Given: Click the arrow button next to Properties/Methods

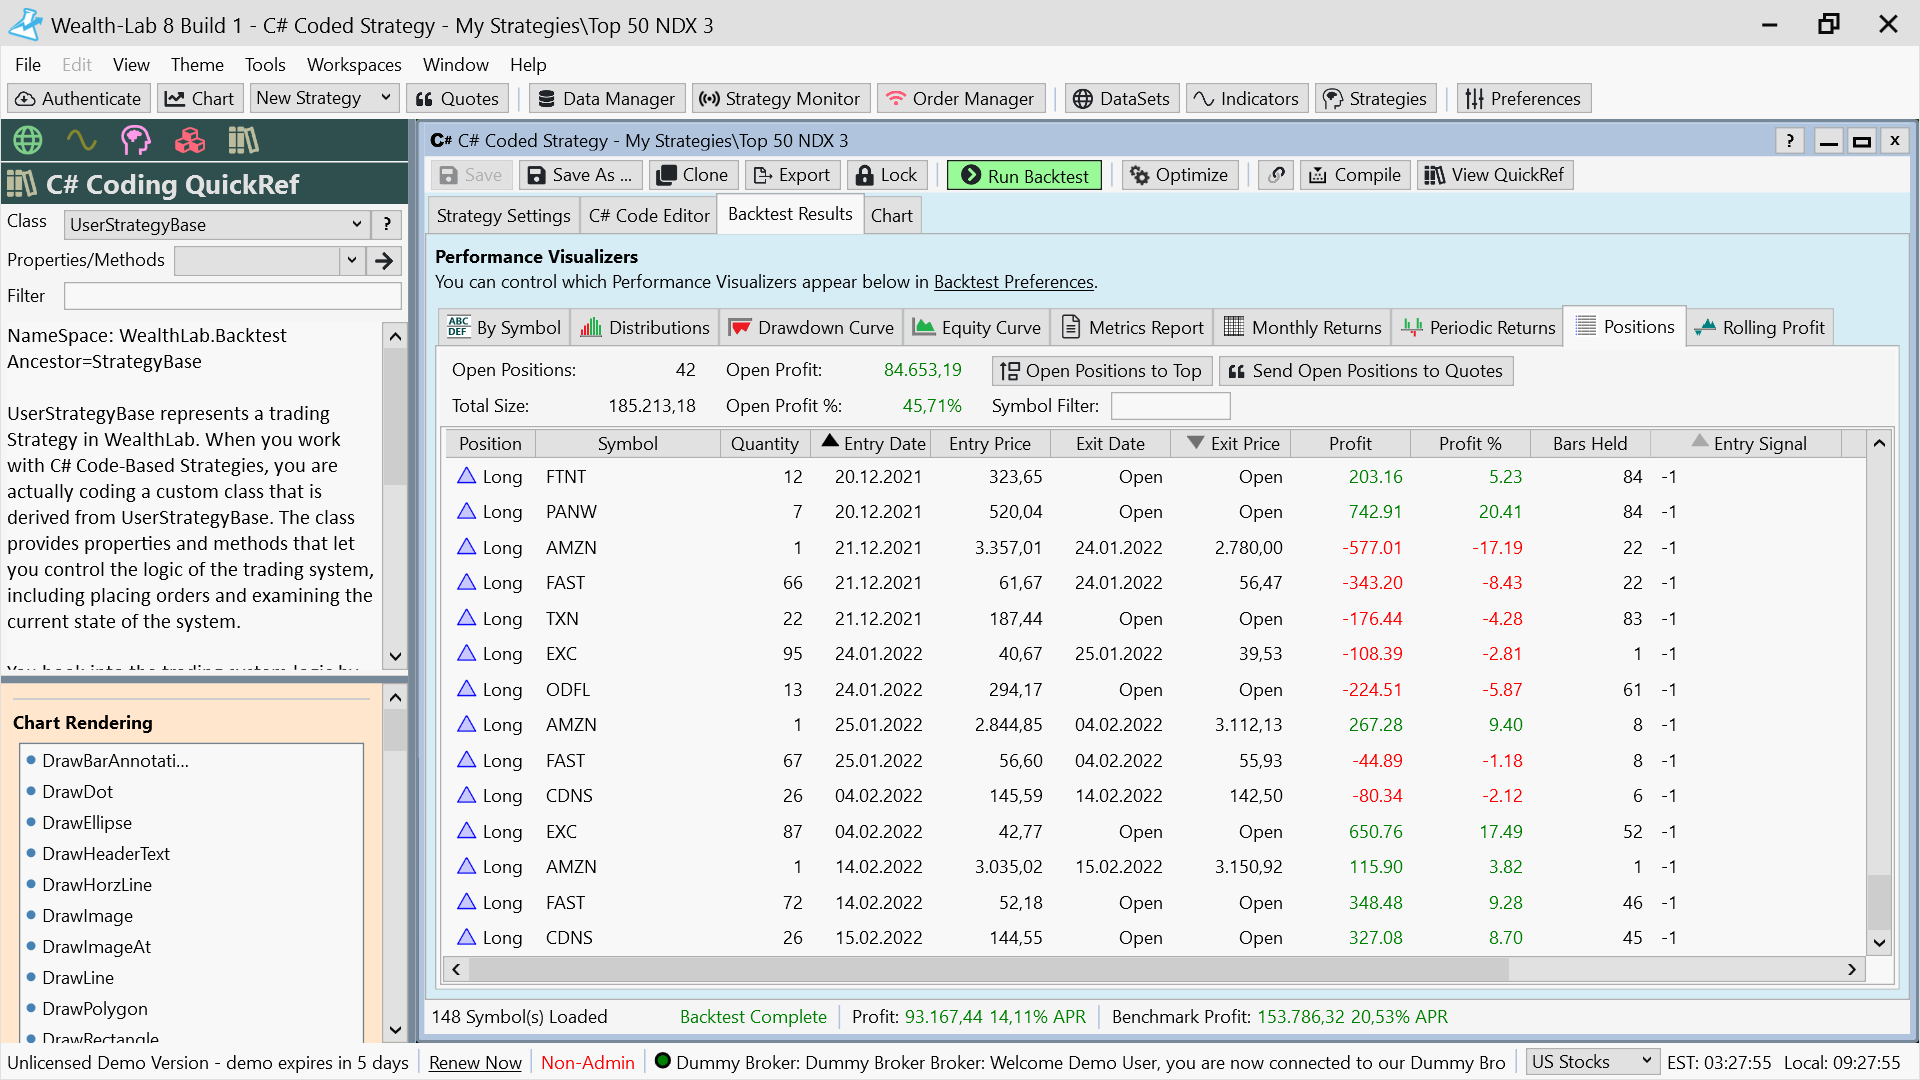Looking at the screenshot, I should pyautogui.click(x=384, y=261).
